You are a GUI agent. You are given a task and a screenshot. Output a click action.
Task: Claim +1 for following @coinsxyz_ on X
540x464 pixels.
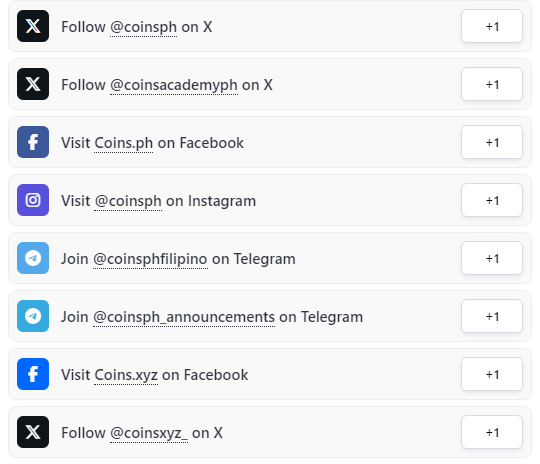pyautogui.click(x=492, y=432)
